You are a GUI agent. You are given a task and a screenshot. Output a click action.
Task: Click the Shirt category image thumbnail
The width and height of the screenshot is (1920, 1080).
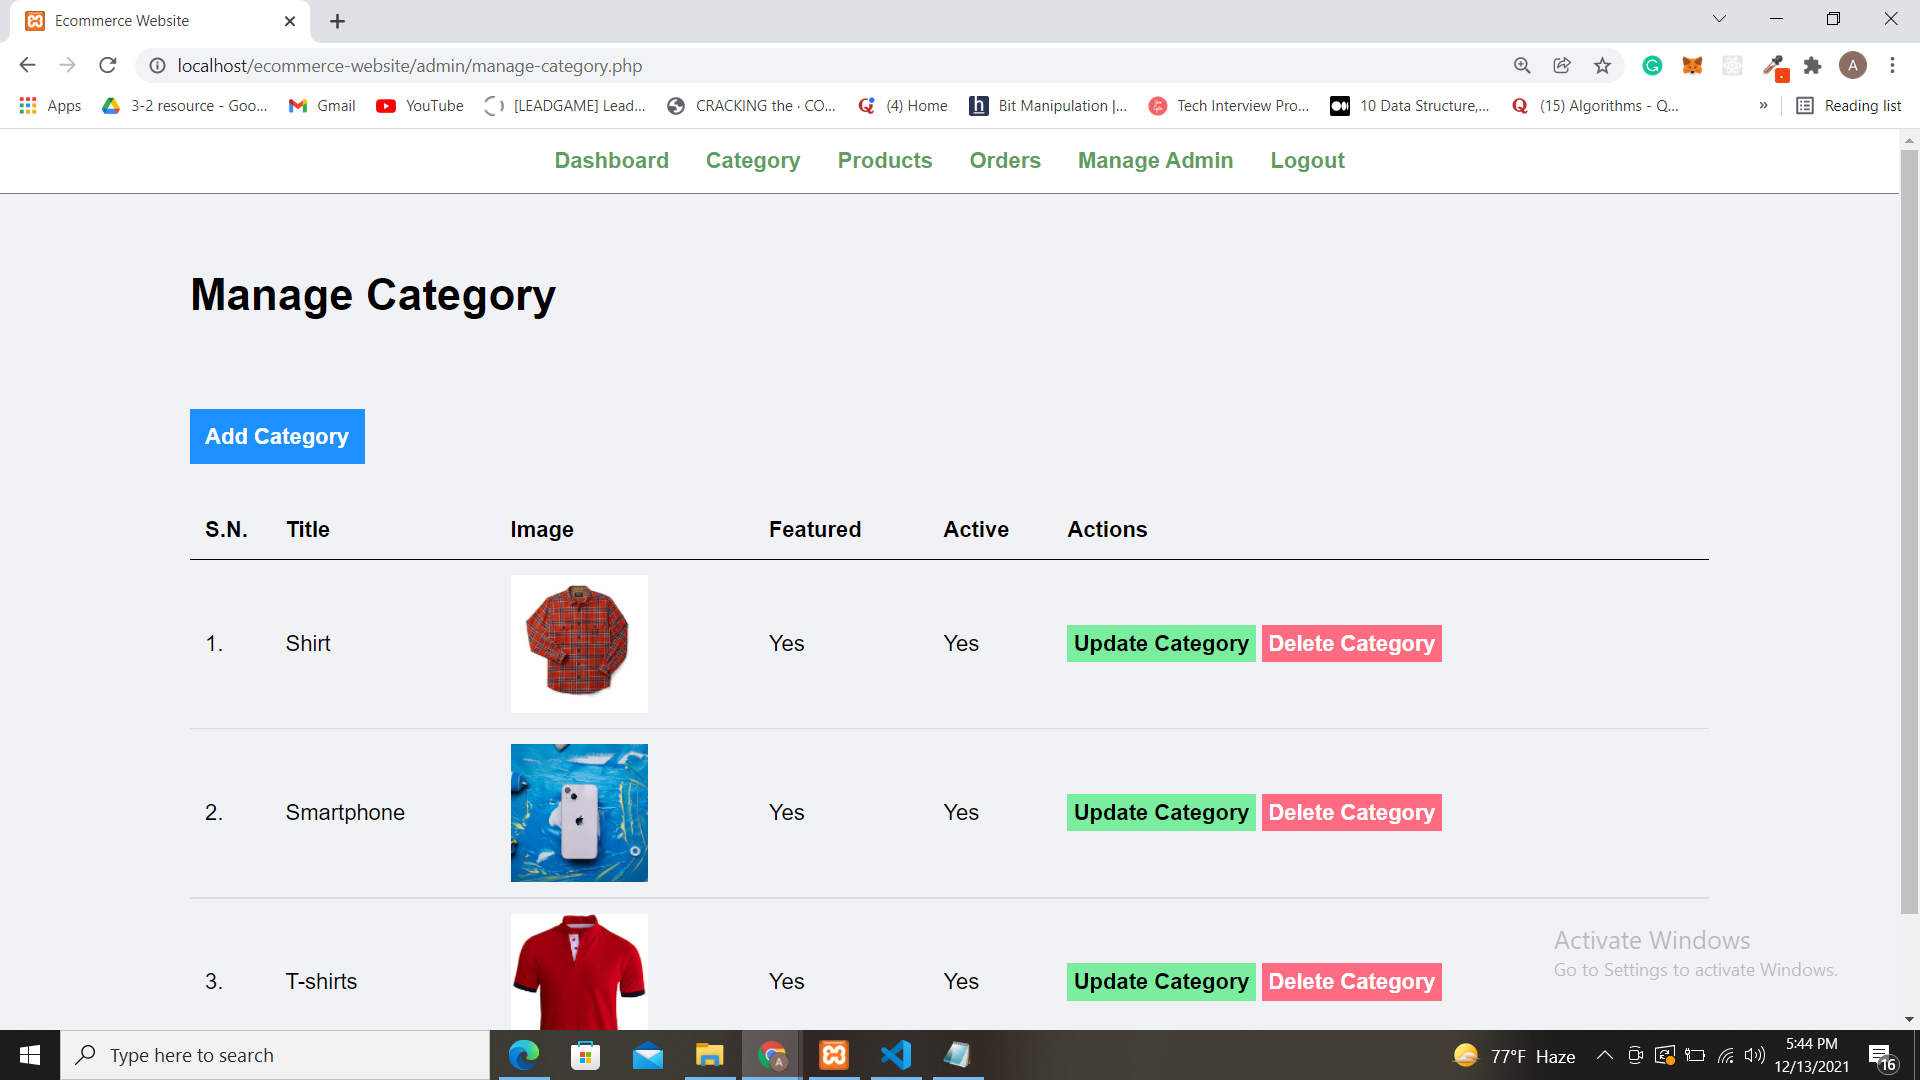pyautogui.click(x=579, y=644)
